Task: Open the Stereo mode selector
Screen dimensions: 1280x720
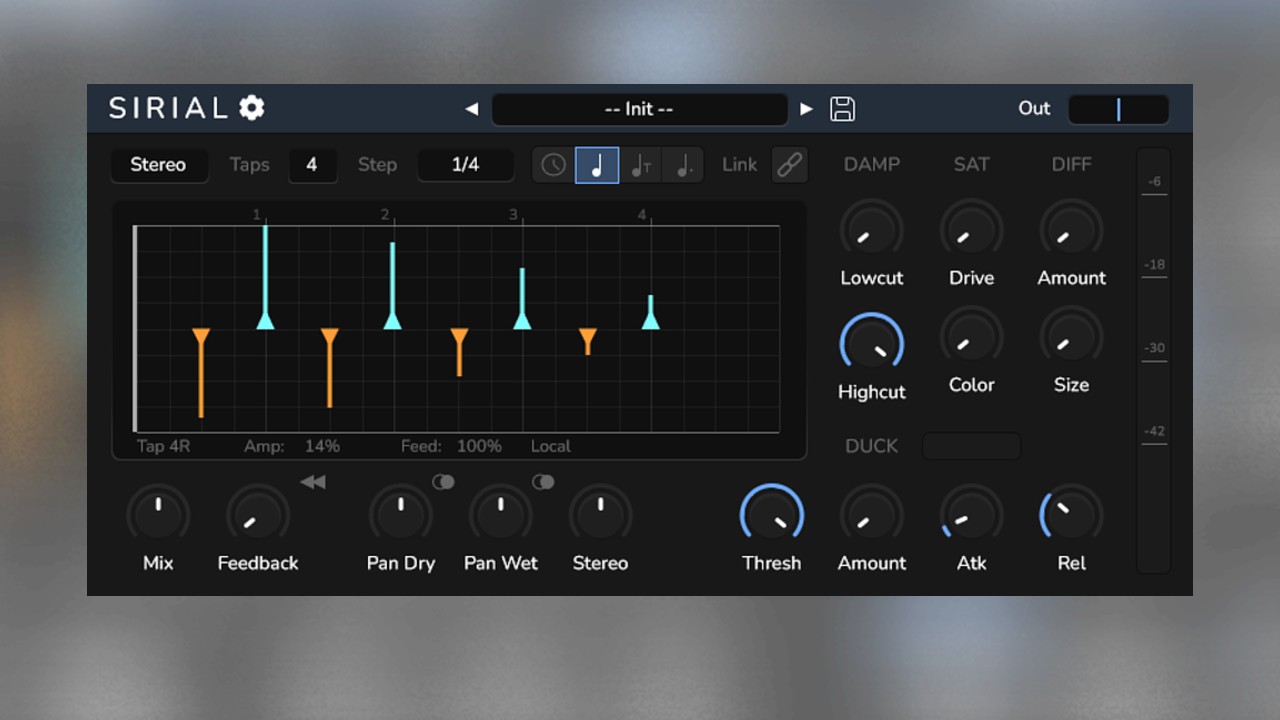Action: click(159, 165)
